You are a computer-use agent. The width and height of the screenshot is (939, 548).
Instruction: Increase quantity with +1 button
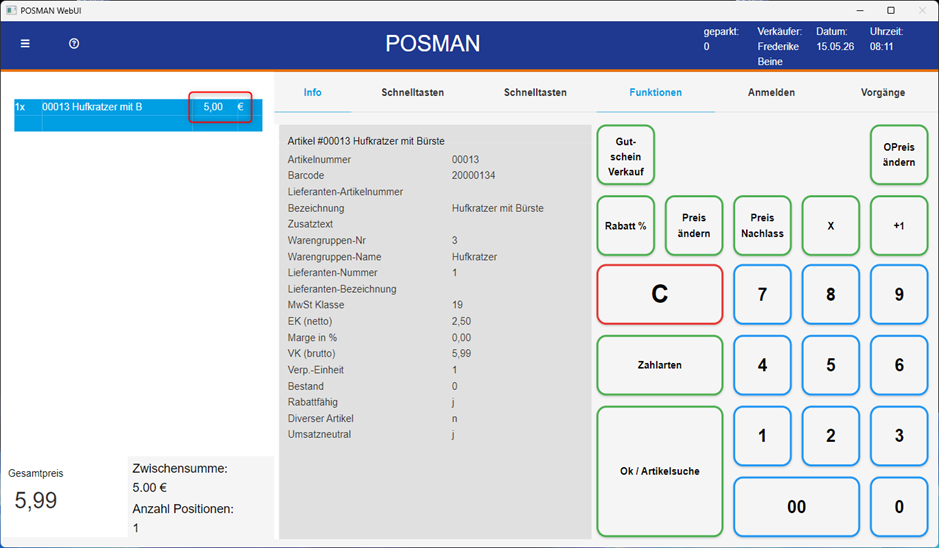[899, 226]
